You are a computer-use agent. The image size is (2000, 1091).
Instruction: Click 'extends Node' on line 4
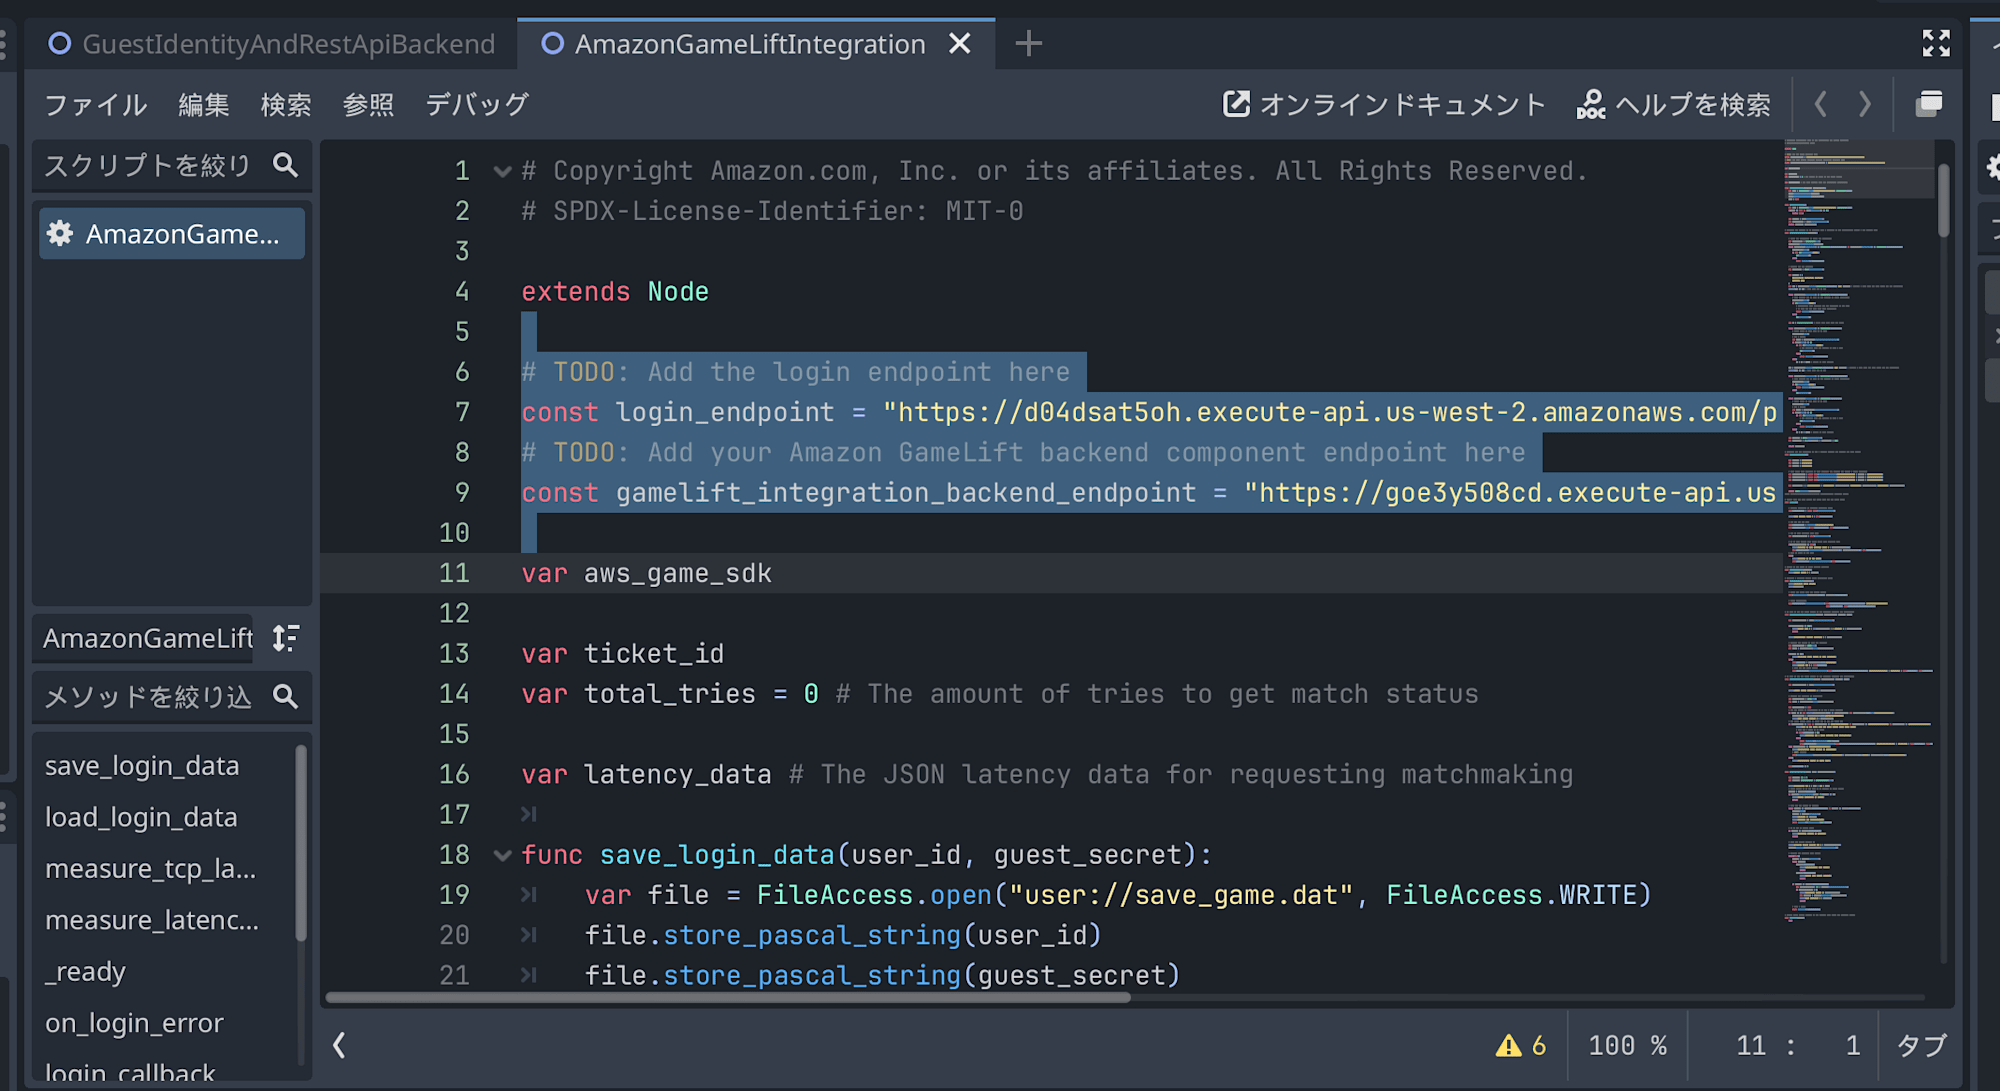click(614, 292)
